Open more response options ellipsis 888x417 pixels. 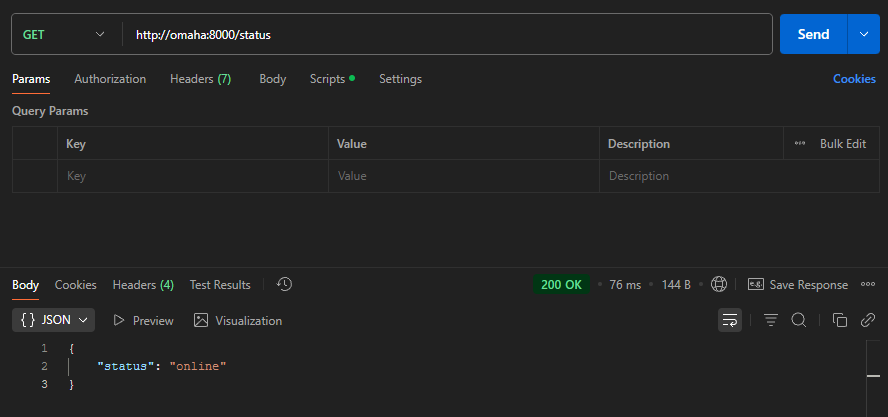868,285
